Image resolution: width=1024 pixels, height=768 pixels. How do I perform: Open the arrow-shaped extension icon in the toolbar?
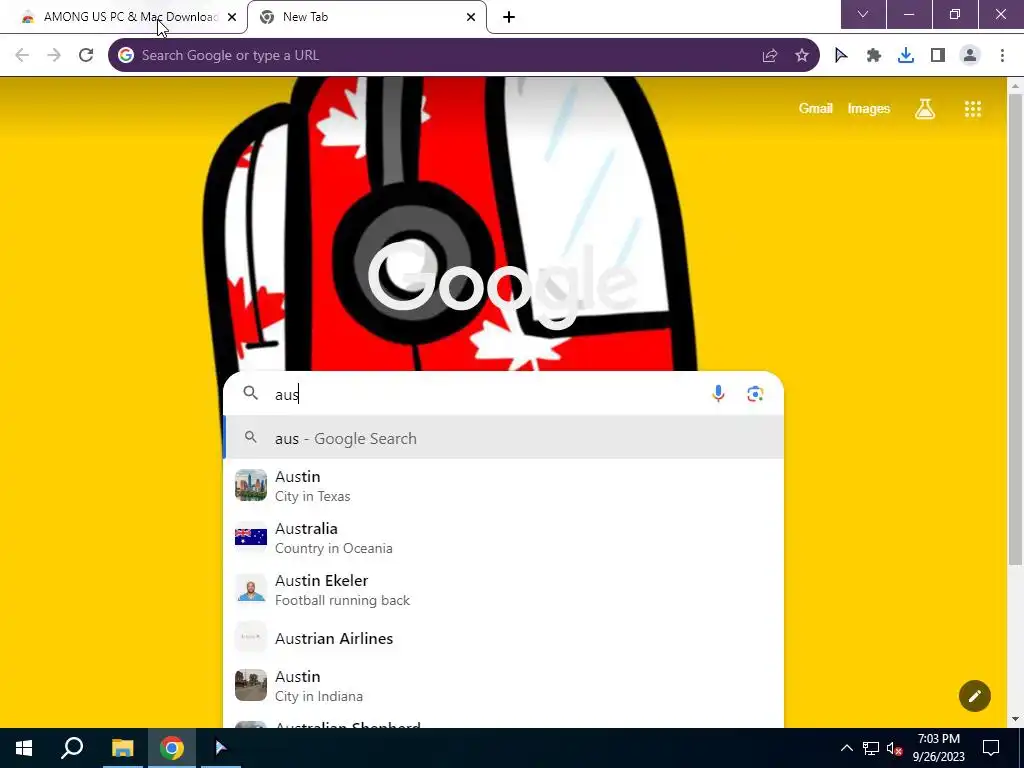[x=841, y=56]
